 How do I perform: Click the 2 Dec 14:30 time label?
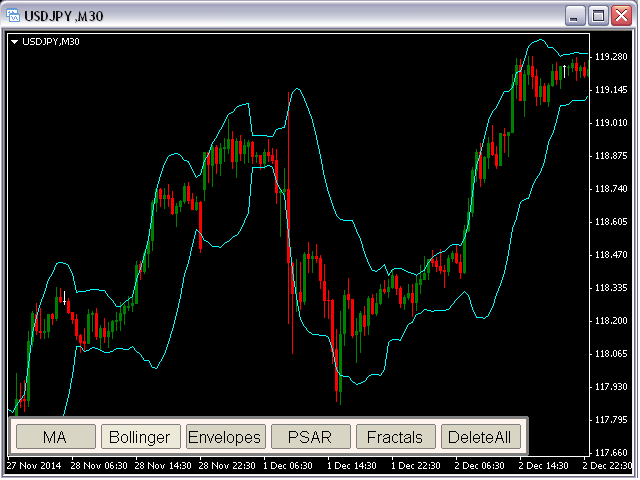click(x=544, y=466)
